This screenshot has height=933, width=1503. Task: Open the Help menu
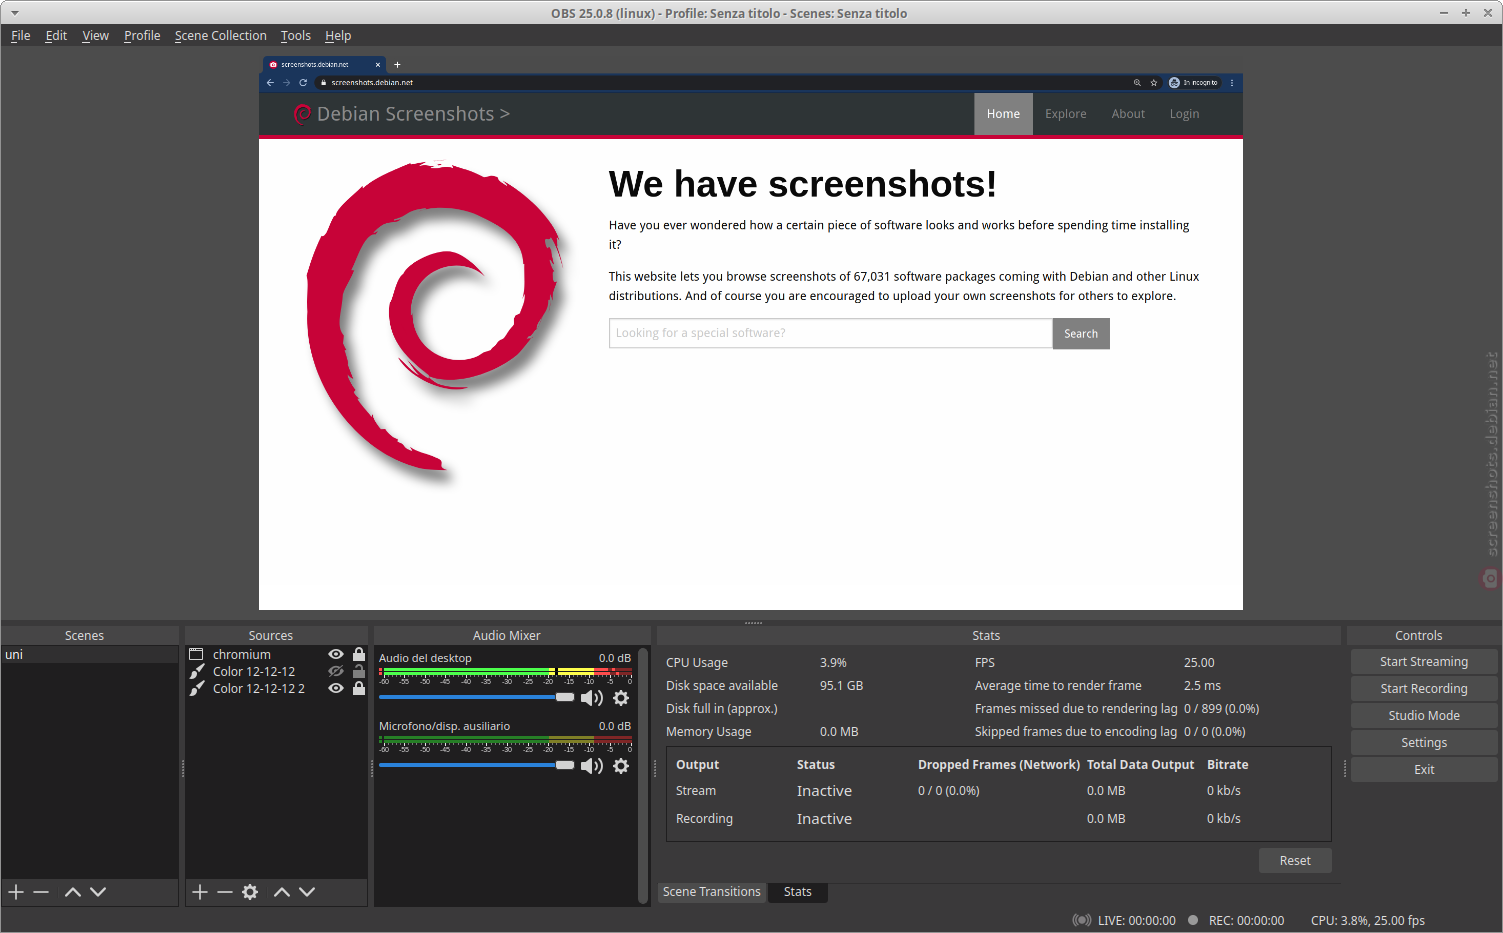(x=338, y=35)
